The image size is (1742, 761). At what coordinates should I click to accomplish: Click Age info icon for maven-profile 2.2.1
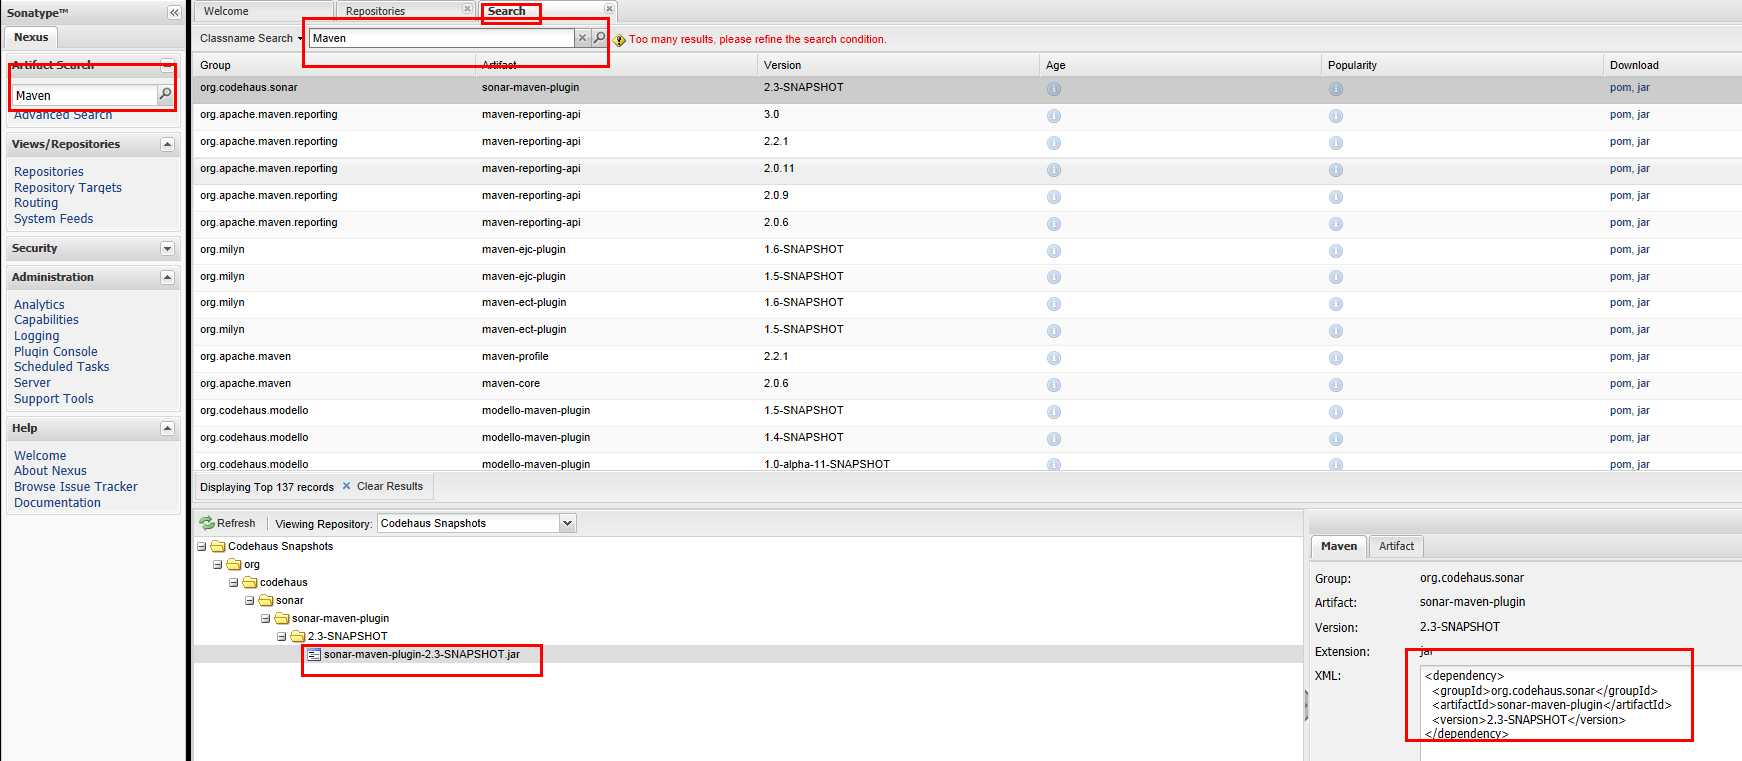coord(1053,358)
